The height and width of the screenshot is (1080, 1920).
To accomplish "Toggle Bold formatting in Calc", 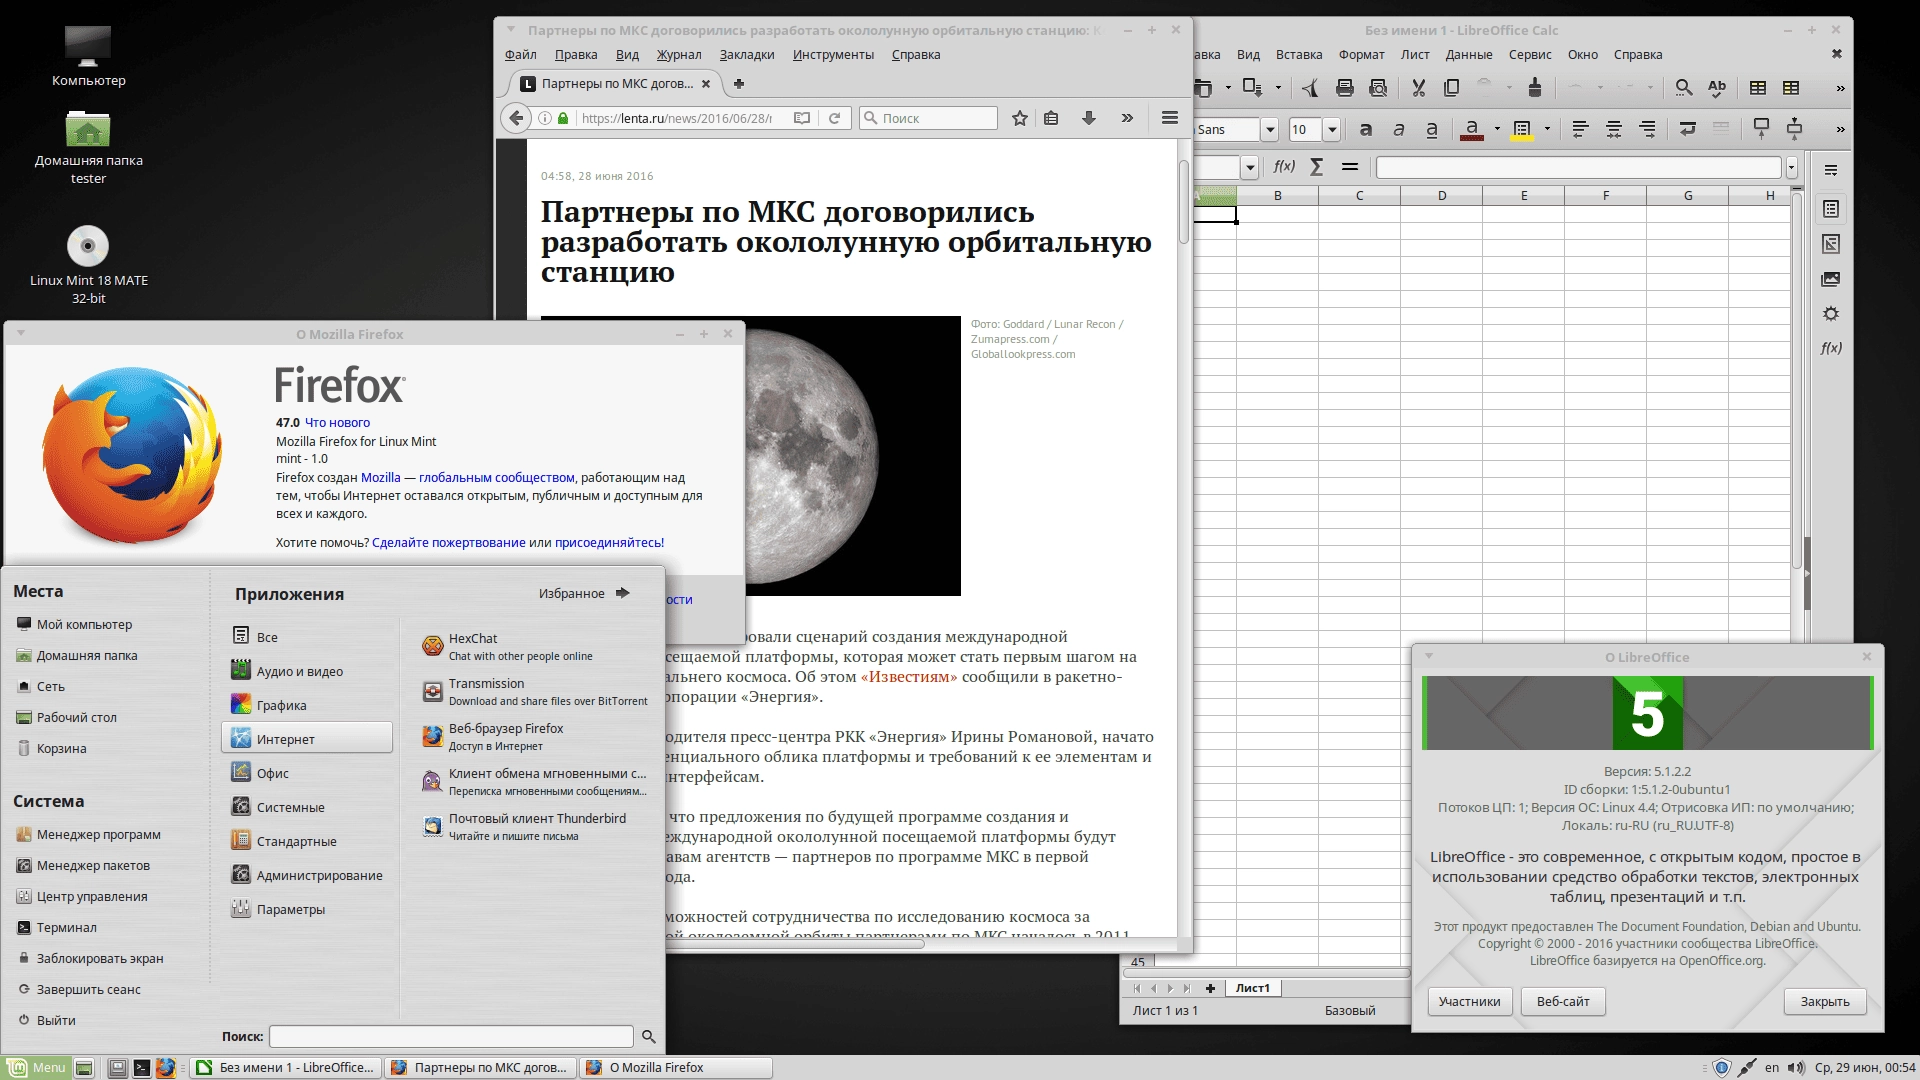I will pyautogui.click(x=1366, y=129).
